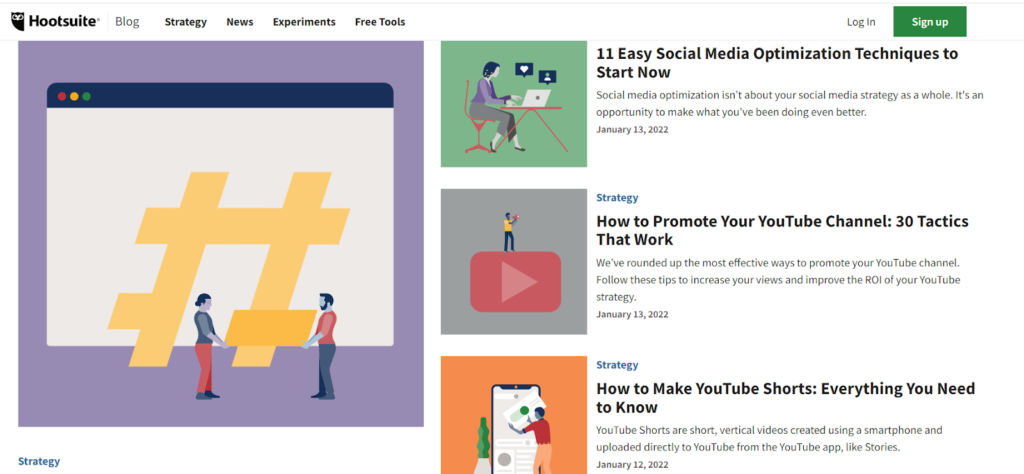Click Strategy tag above YouTube Shorts article
This screenshot has width=1024, height=474.
tap(617, 364)
